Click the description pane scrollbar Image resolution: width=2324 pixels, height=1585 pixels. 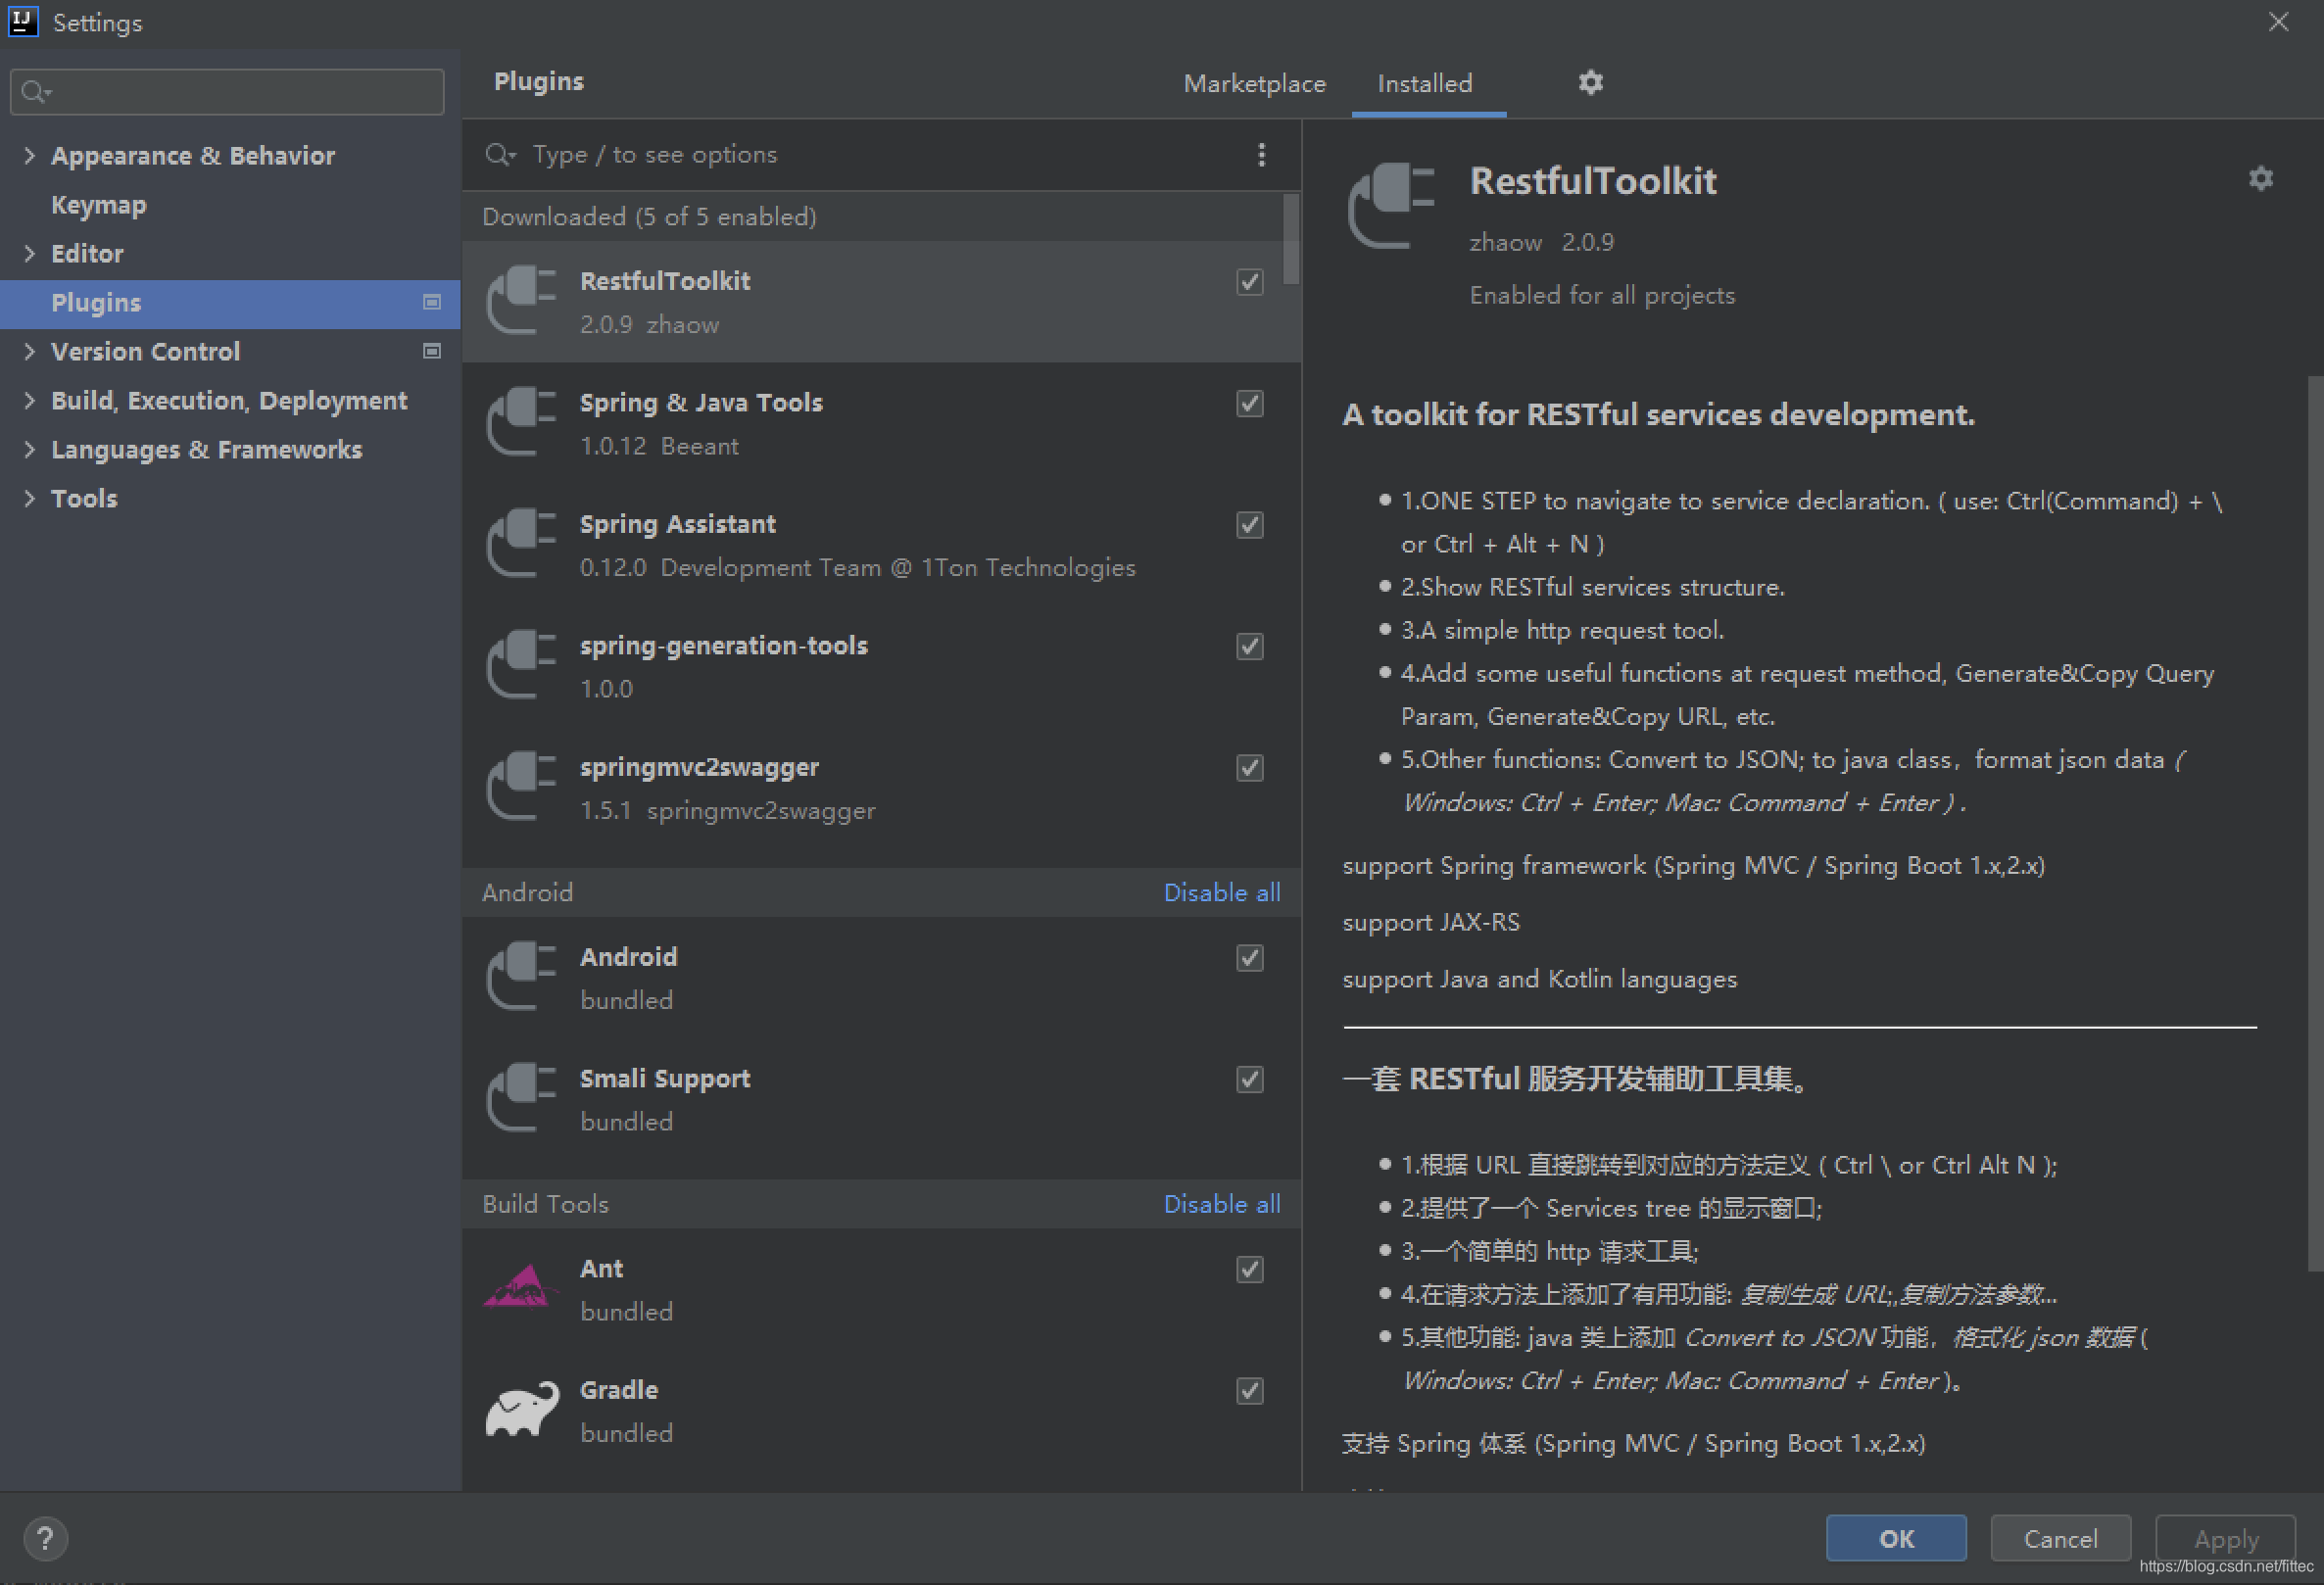click(x=2314, y=824)
